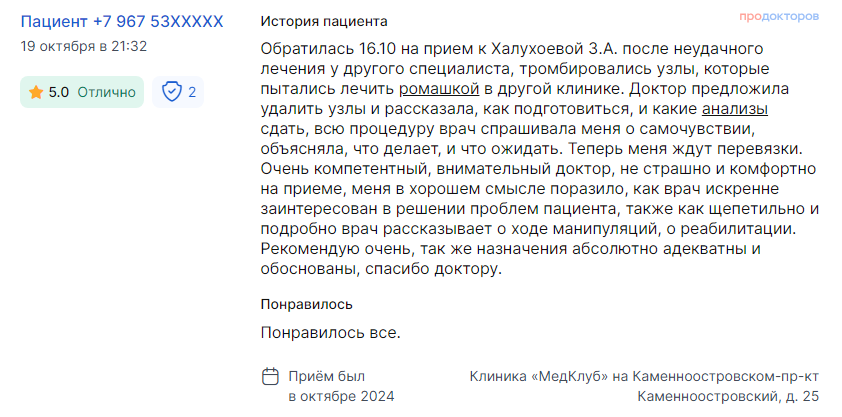Click Приём был в октябре 2024 text

pyautogui.click(x=342, y=386)
